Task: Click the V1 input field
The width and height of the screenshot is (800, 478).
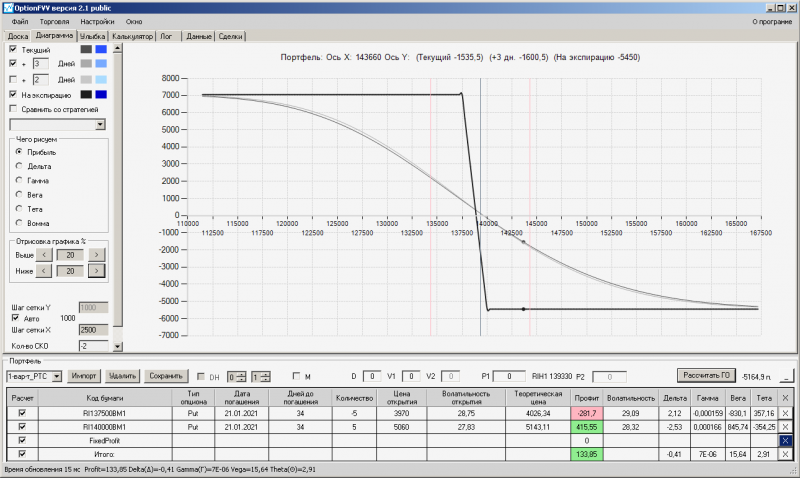Action: pos(411,376)
